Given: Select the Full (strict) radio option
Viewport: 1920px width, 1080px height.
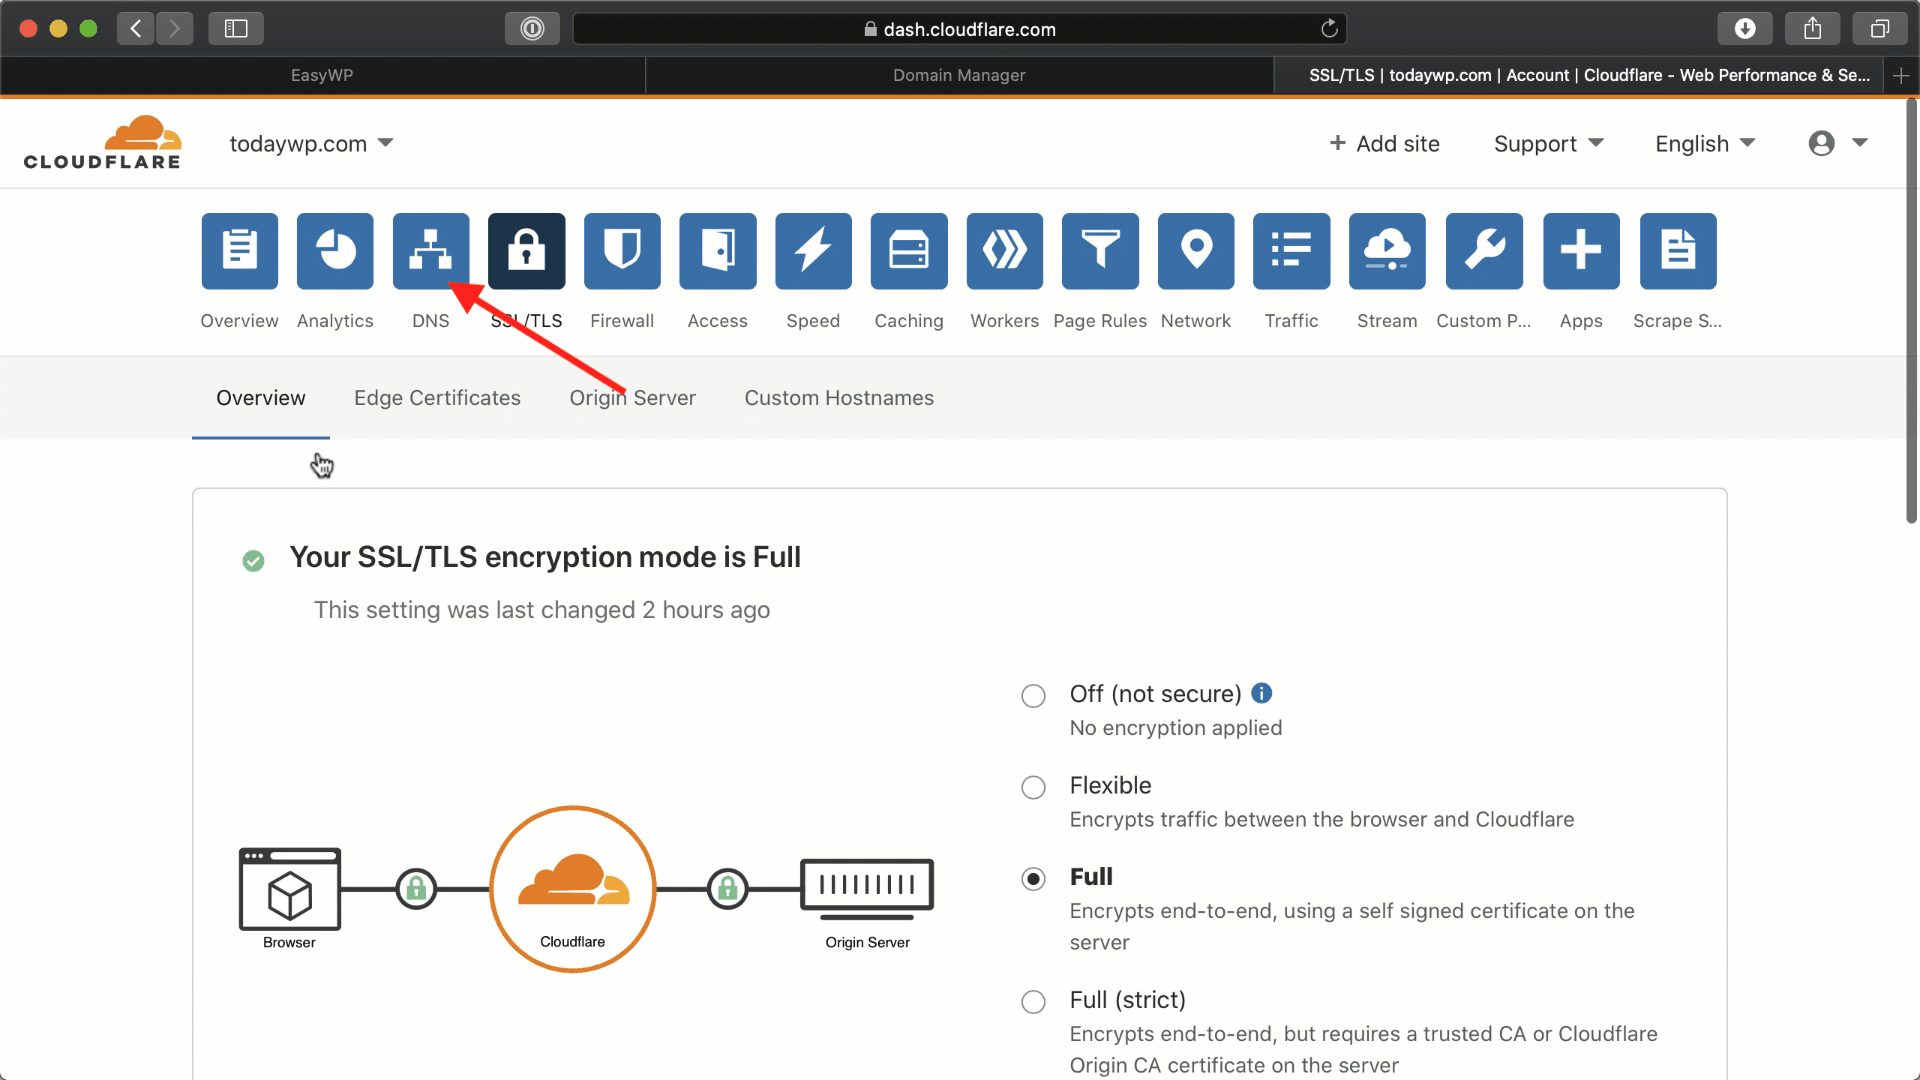Looking at the screenshot, I should coord(1033,1002).
